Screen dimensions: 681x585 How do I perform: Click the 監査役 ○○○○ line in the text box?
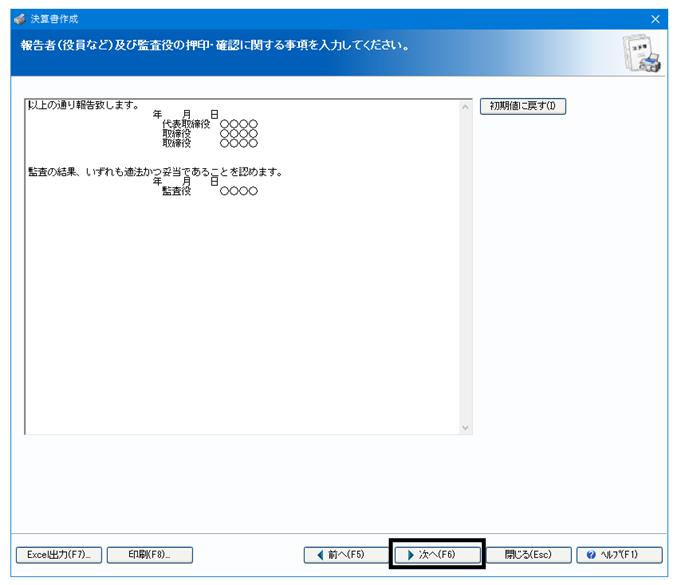point(210,191)
